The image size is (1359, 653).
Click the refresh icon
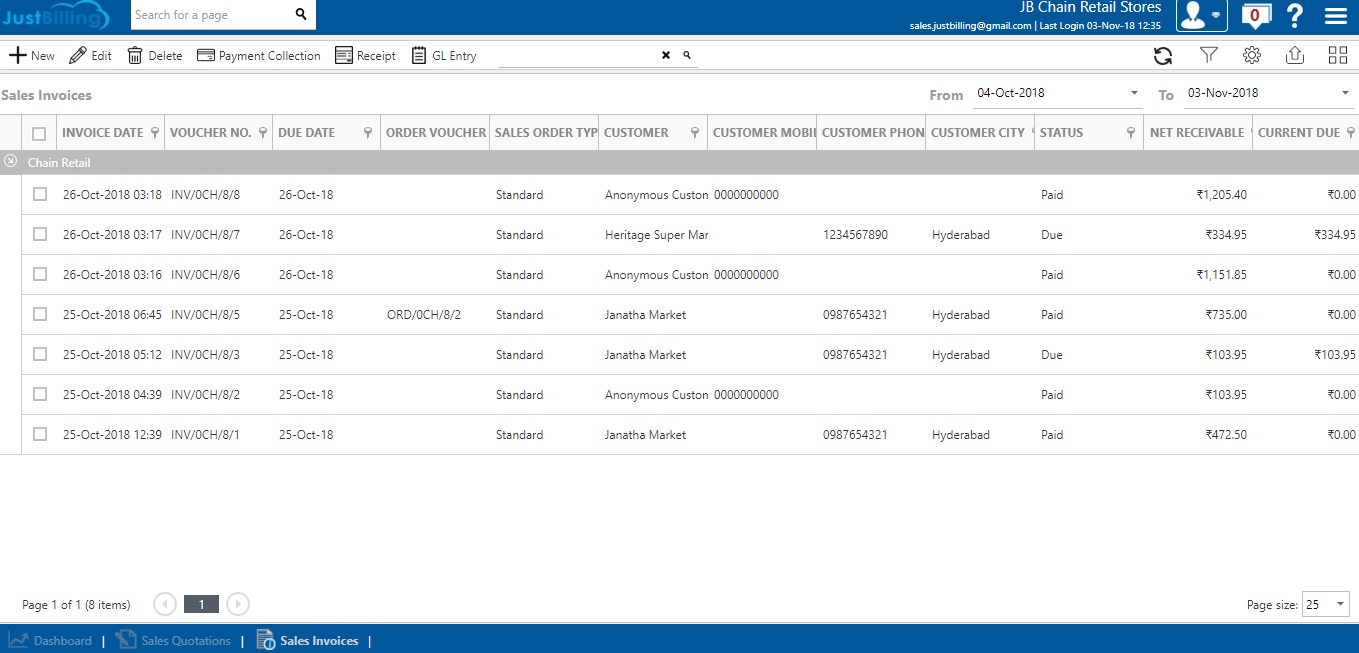1163,56
